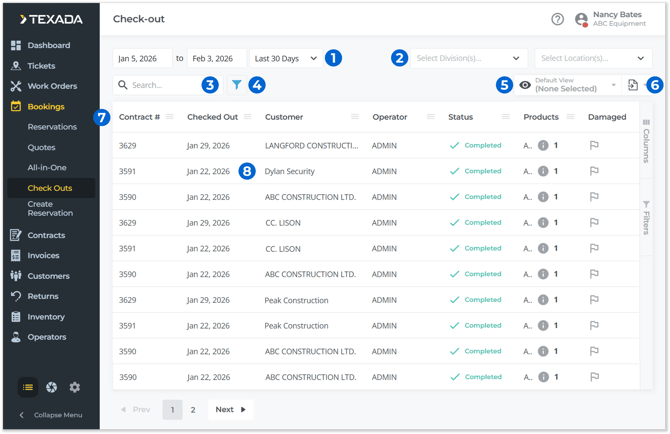Go to the Next page

point(230,409)
